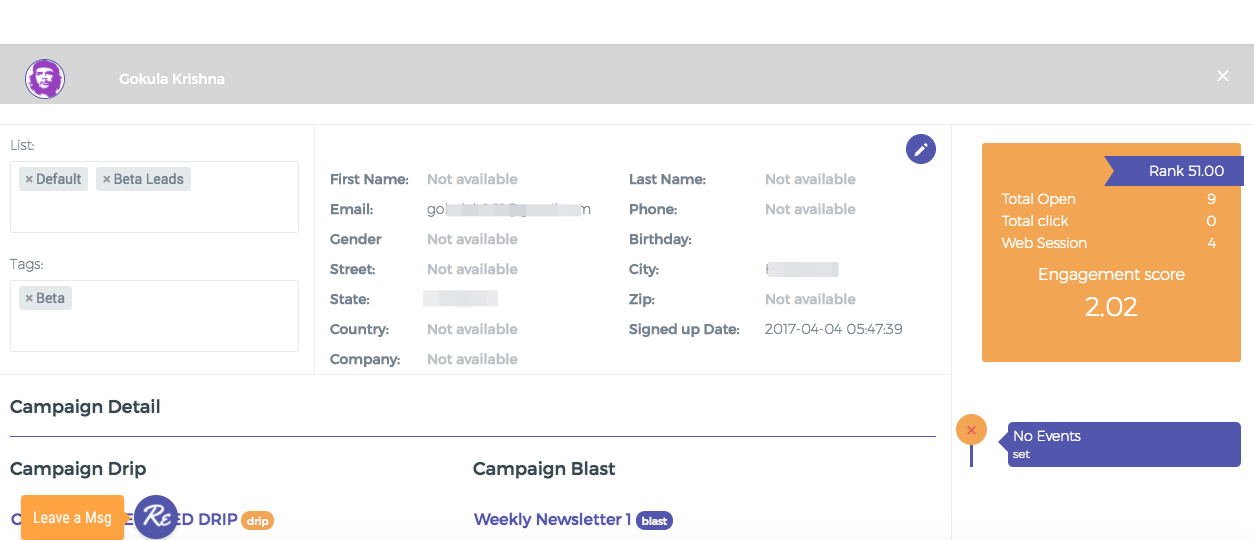
Task: Click the Engagement score value 2.02
Action: coord(1111,307)
